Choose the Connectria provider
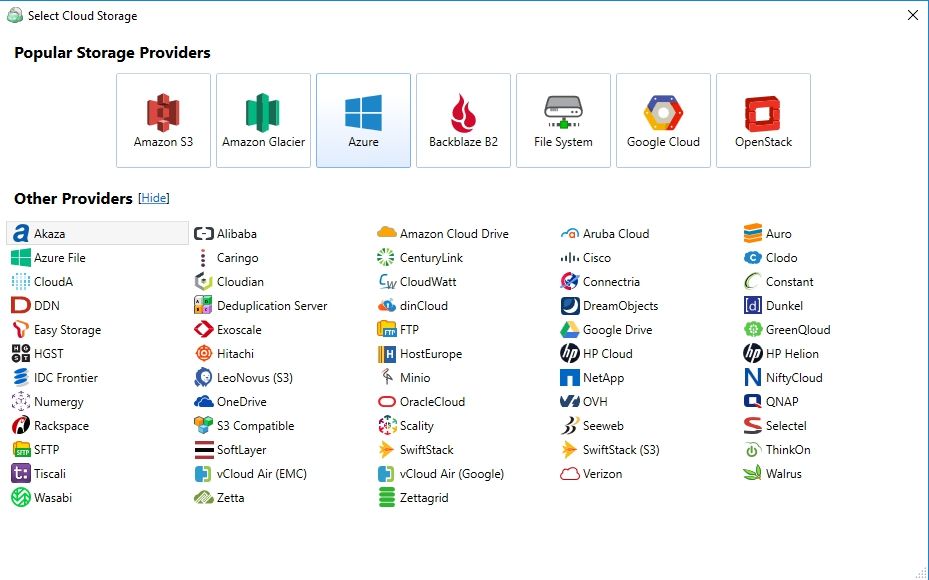929x580 pixels. (600, 281)
